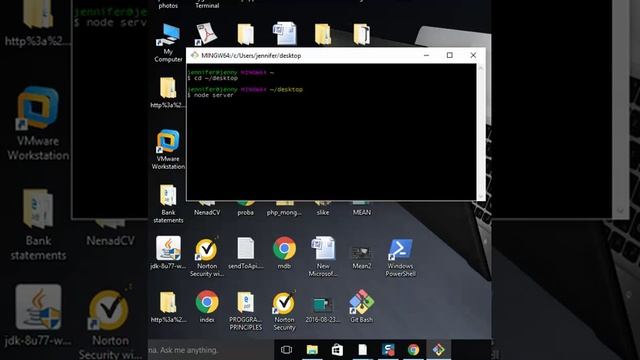
Task: Open the New Microsof... document
Action: click(322, 257)
